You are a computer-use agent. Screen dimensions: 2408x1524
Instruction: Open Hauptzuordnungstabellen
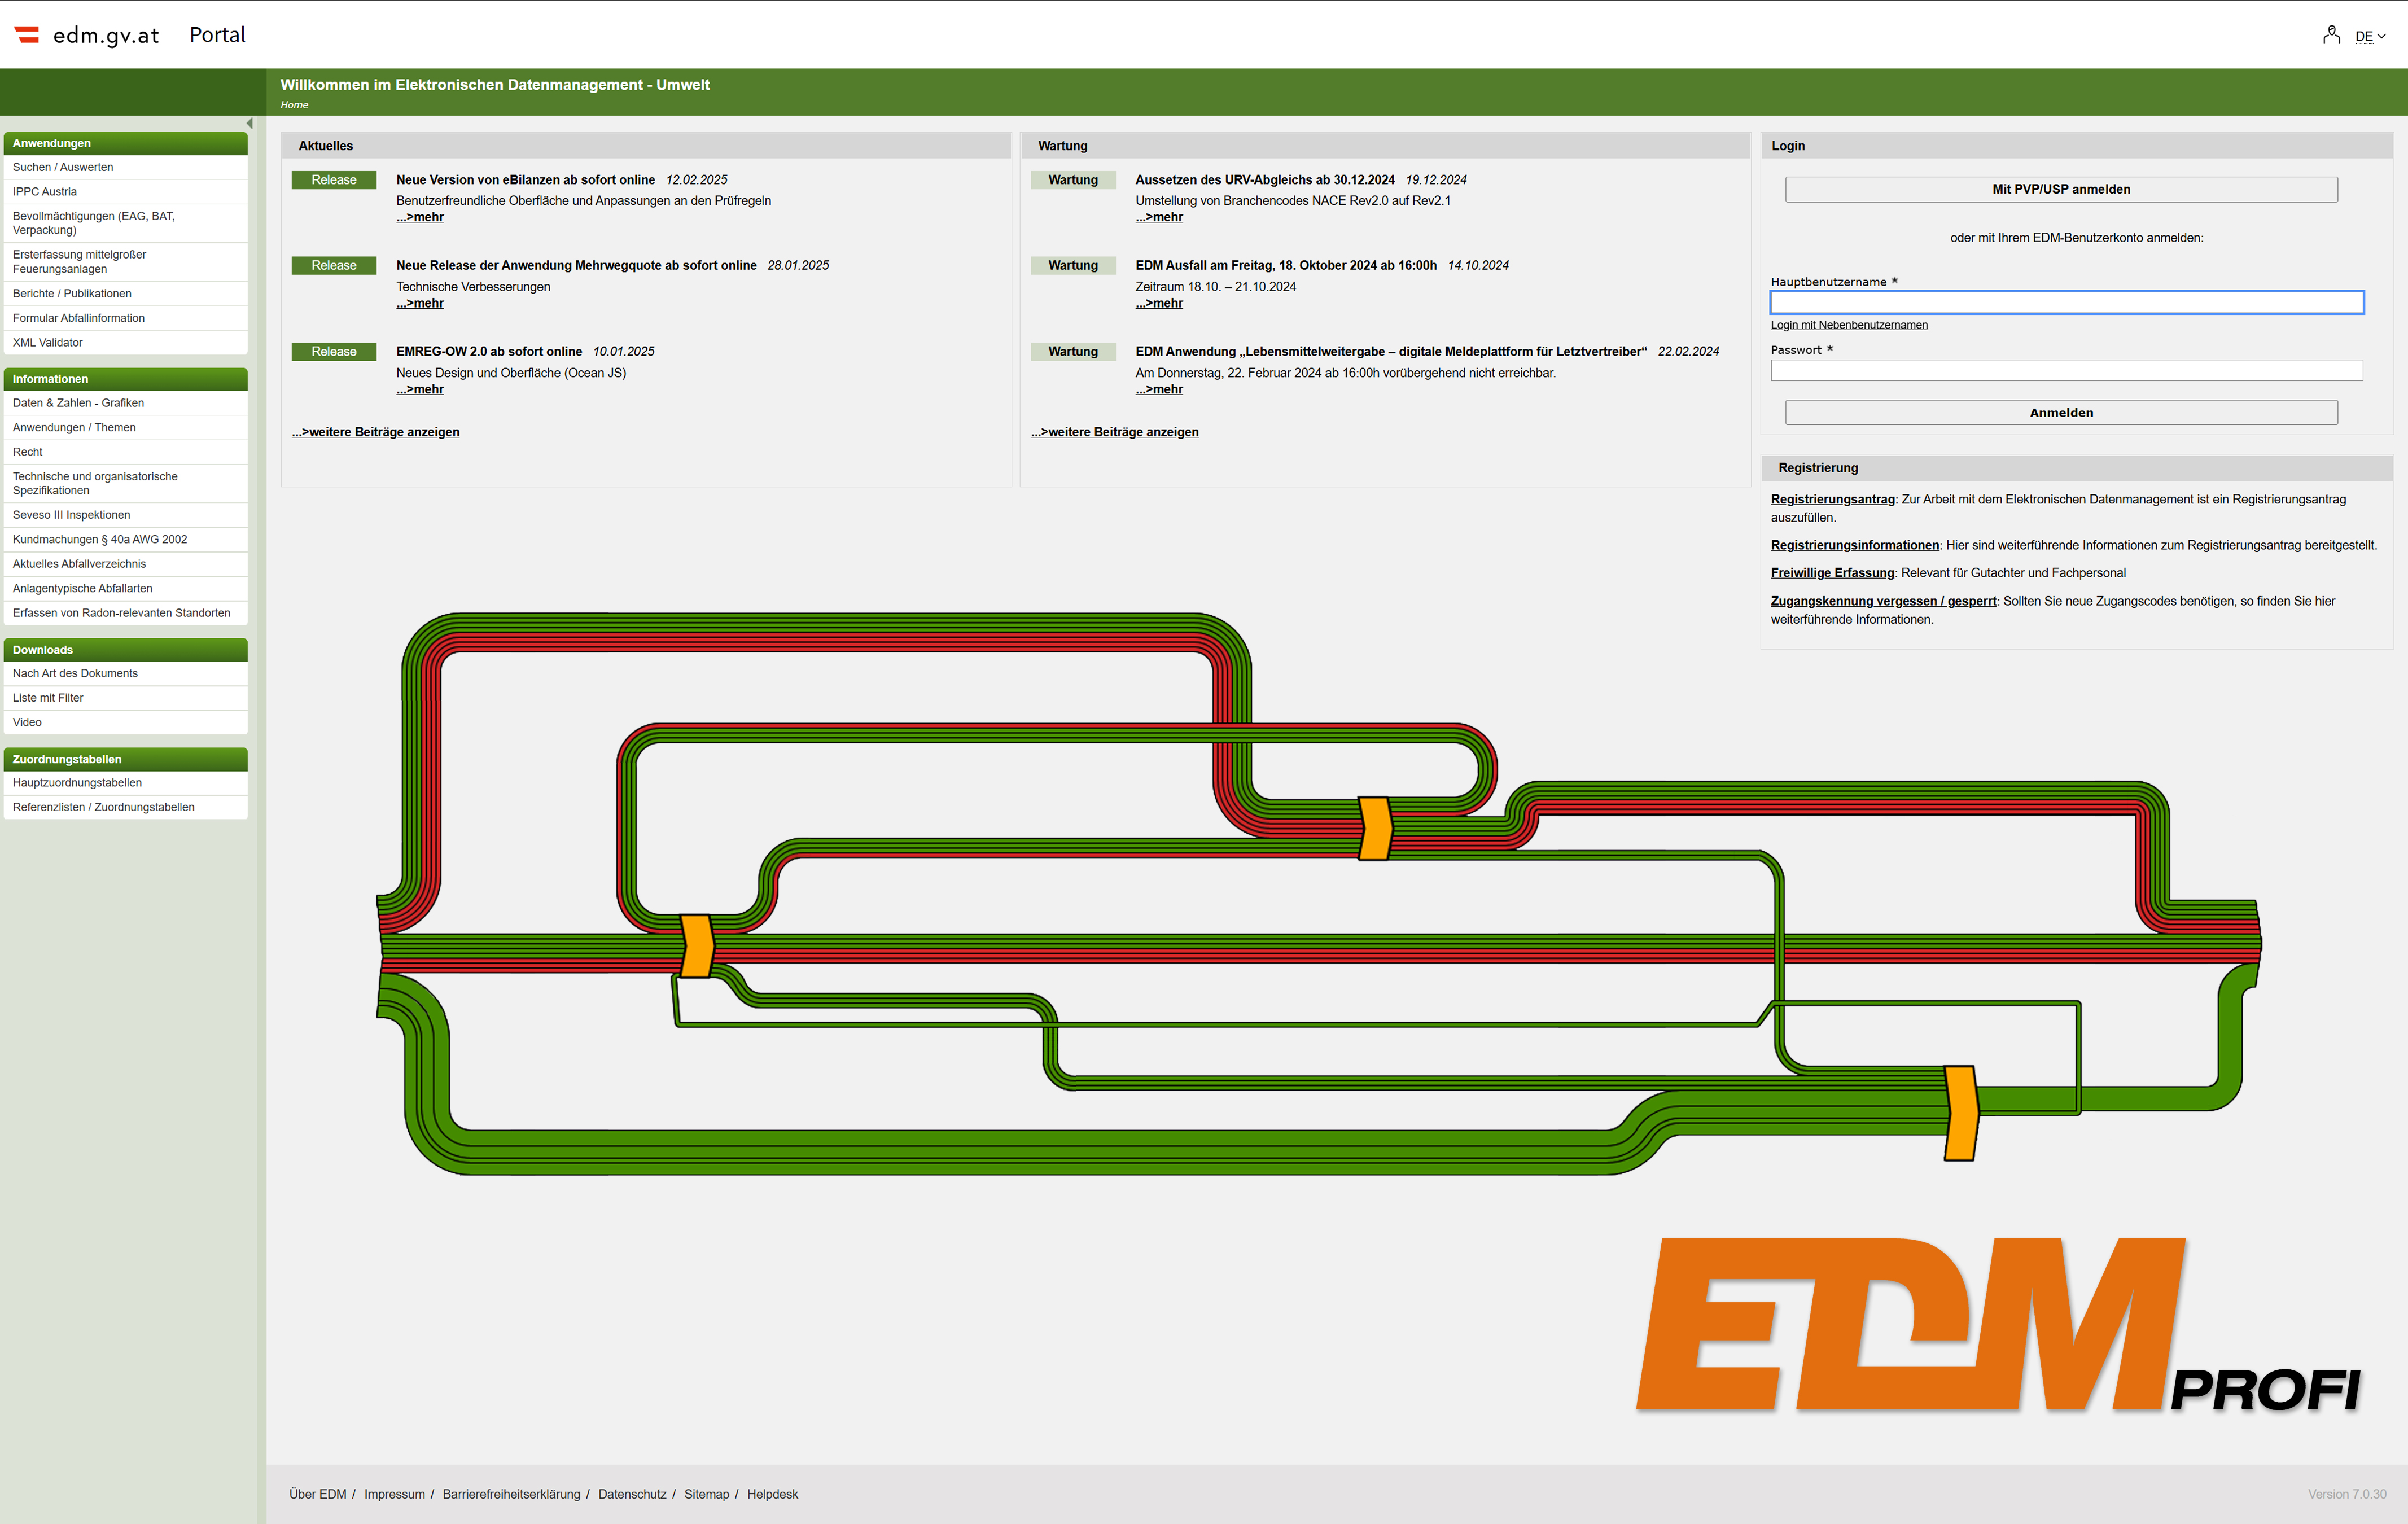pos(126,783)
